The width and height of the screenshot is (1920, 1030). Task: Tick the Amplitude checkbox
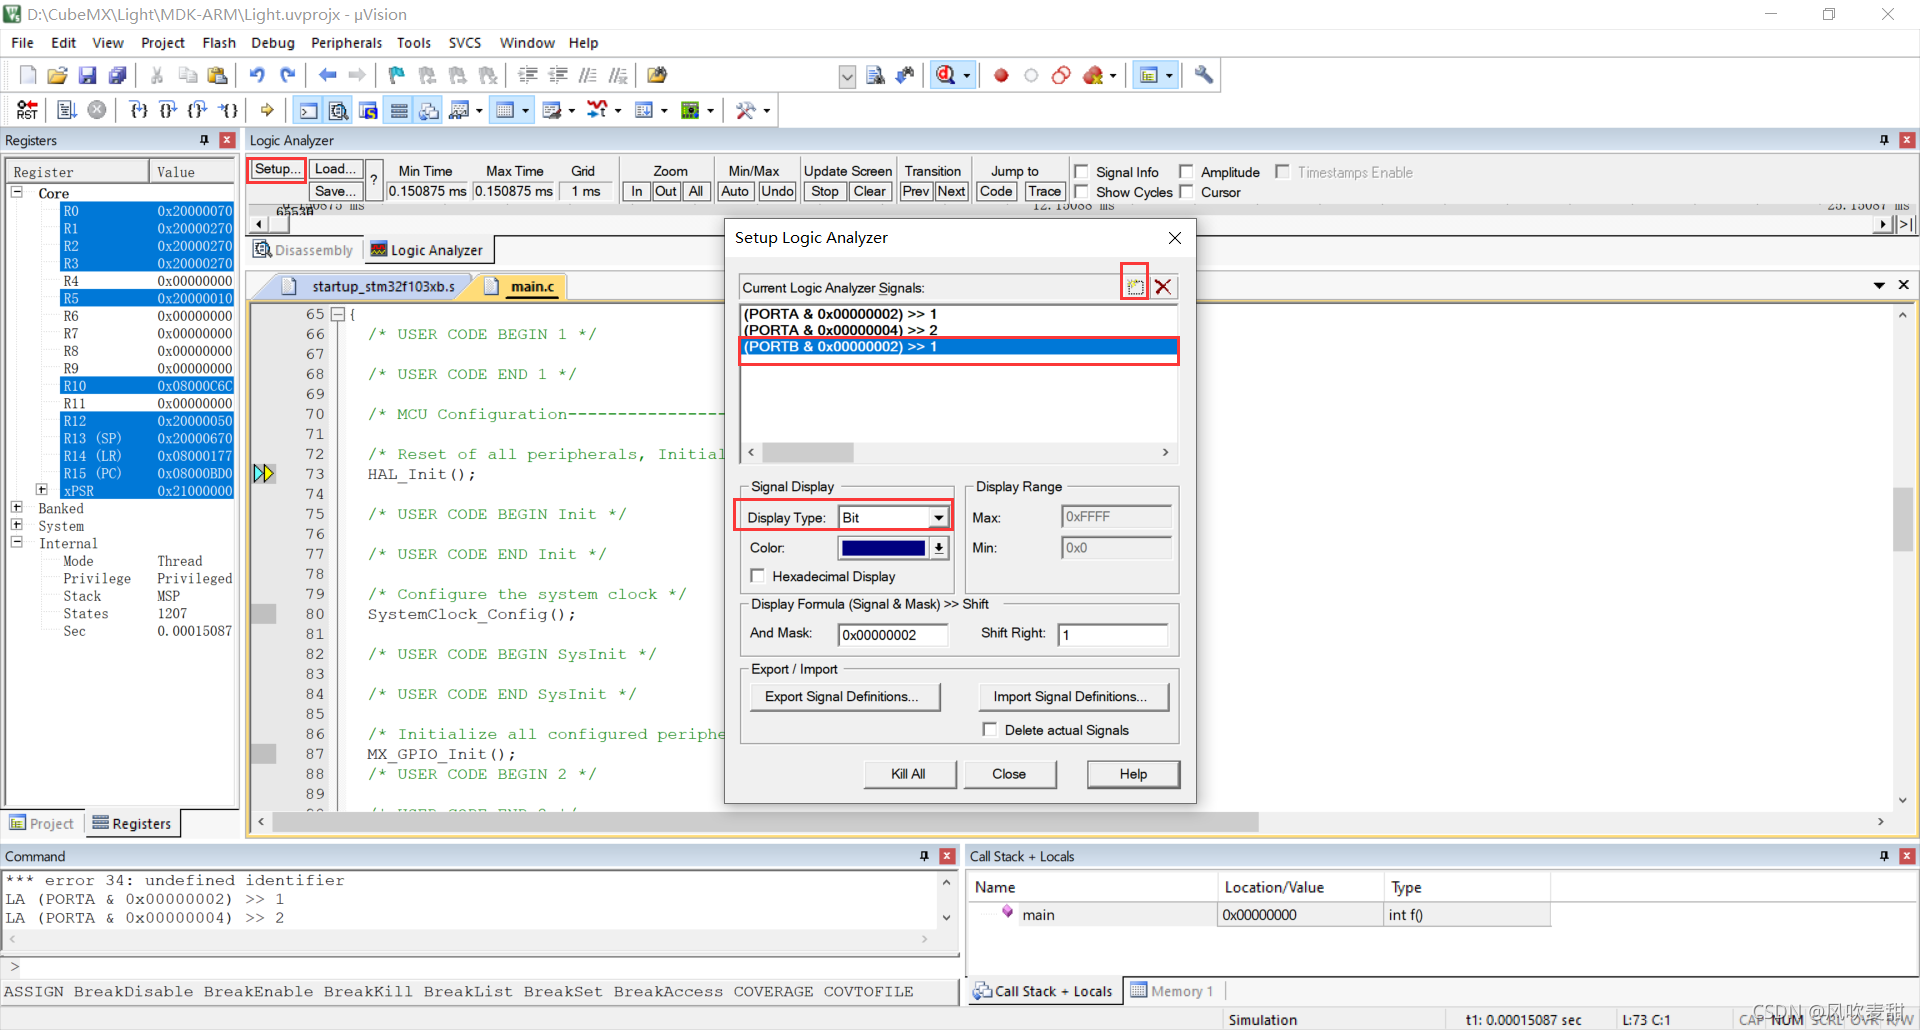(1186, 172)
